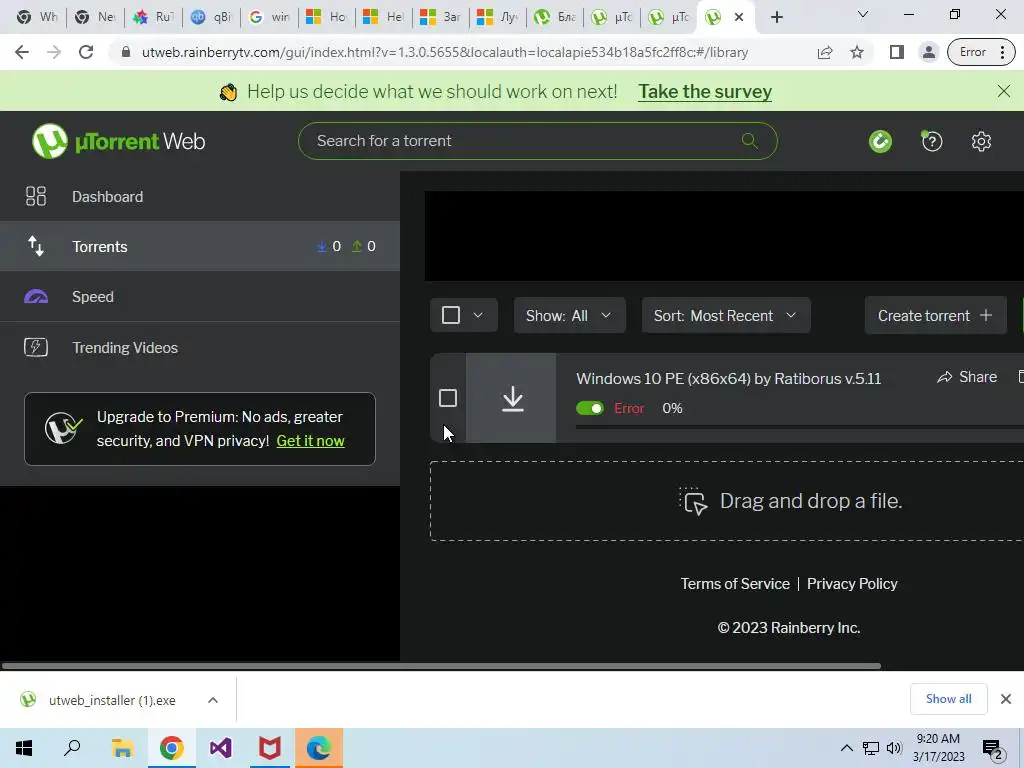
Task: Switch to the Google 'win' browser tab
Action: tap(269, 17)
